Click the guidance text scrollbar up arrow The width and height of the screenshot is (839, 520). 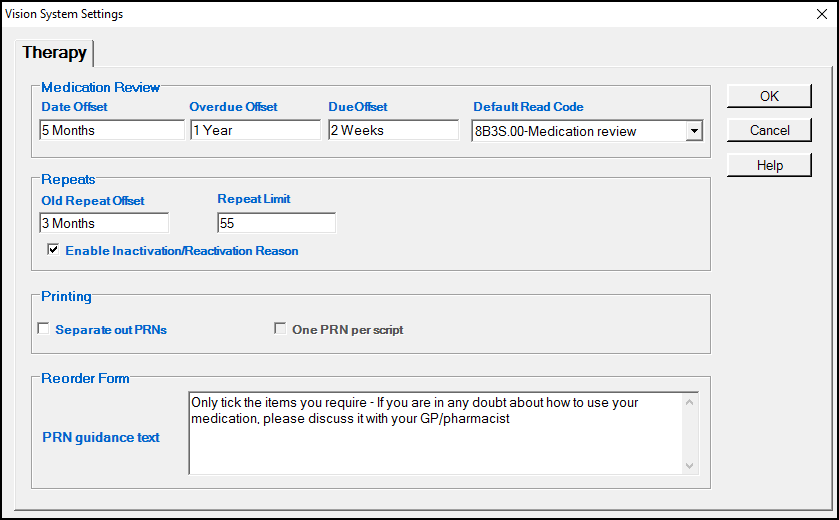[x=689, y=403]
